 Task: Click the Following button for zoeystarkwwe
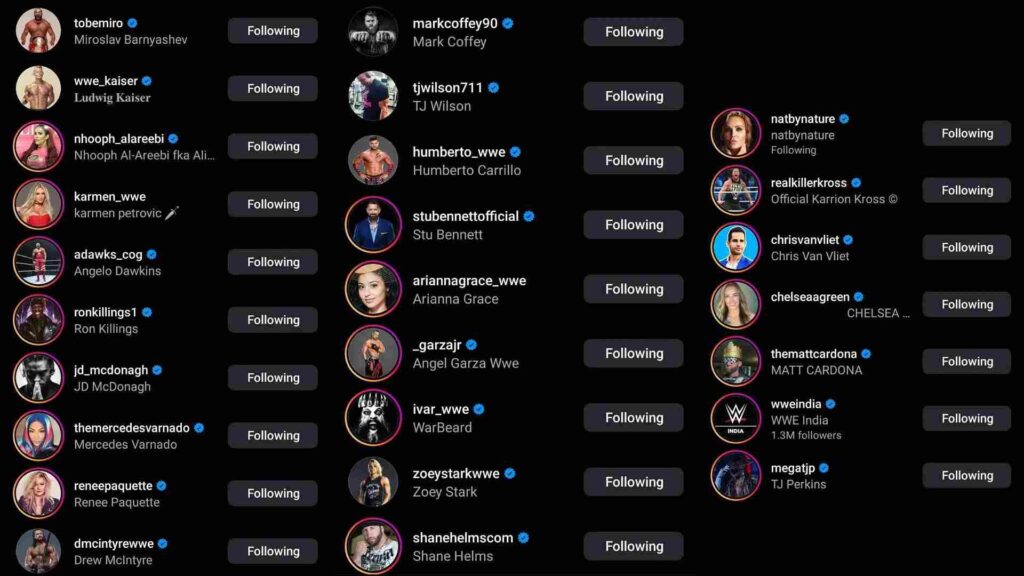point(633,482)
